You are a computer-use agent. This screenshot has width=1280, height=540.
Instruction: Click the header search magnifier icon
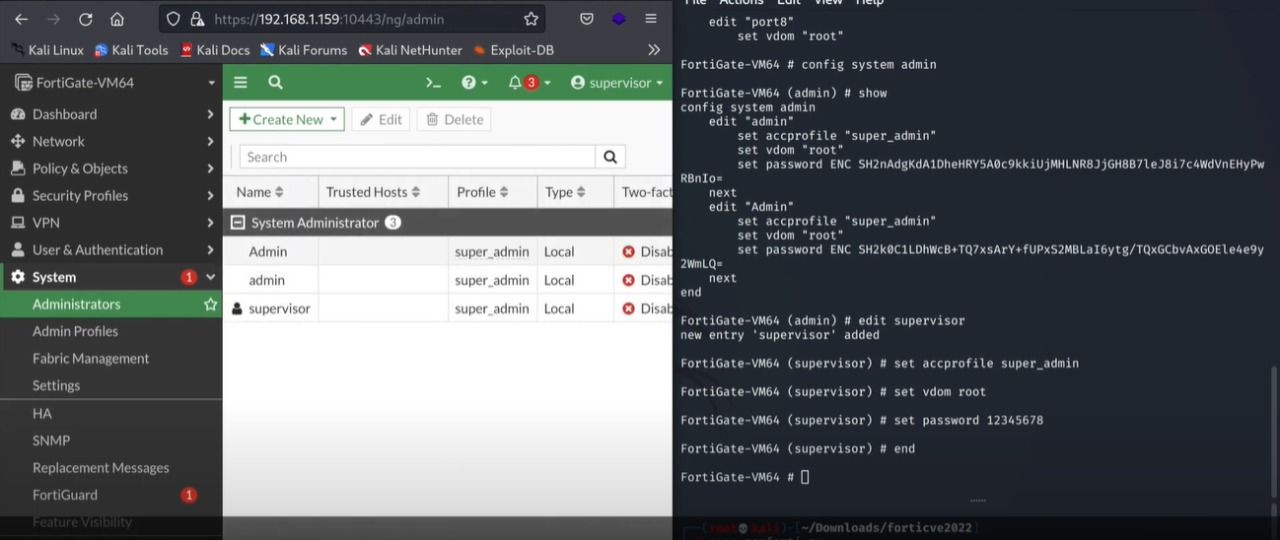(275, 83)
